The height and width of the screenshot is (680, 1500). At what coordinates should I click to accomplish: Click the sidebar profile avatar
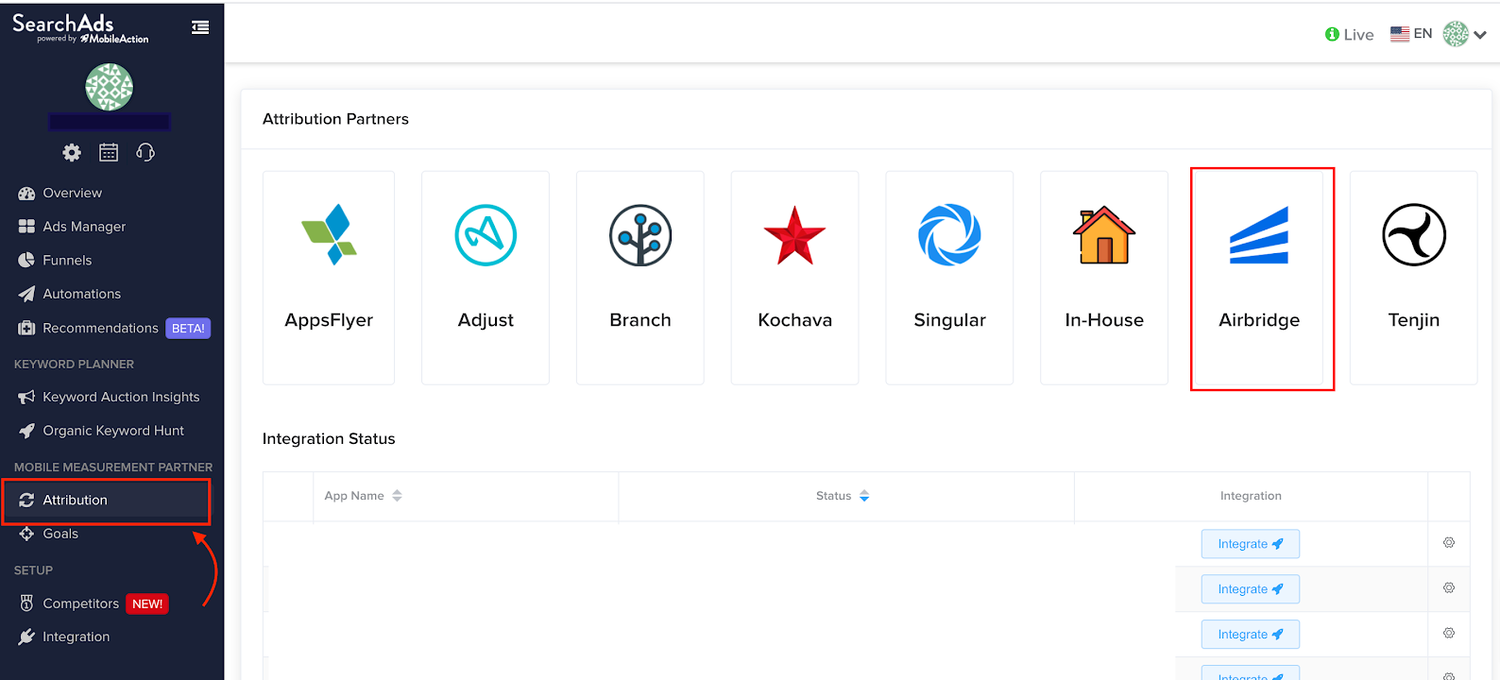click(109, 87)
